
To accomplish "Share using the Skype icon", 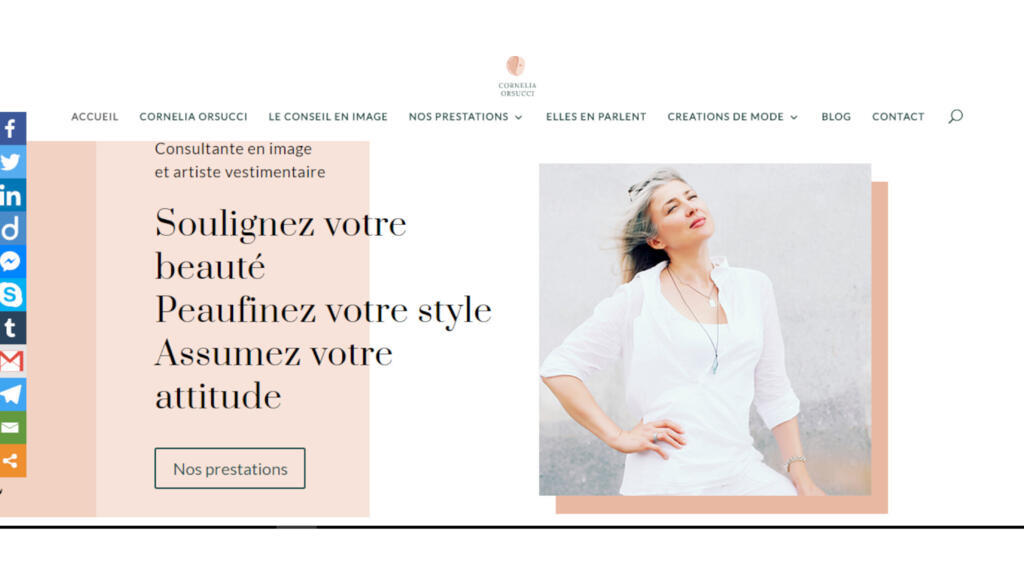I will [12, 295].
